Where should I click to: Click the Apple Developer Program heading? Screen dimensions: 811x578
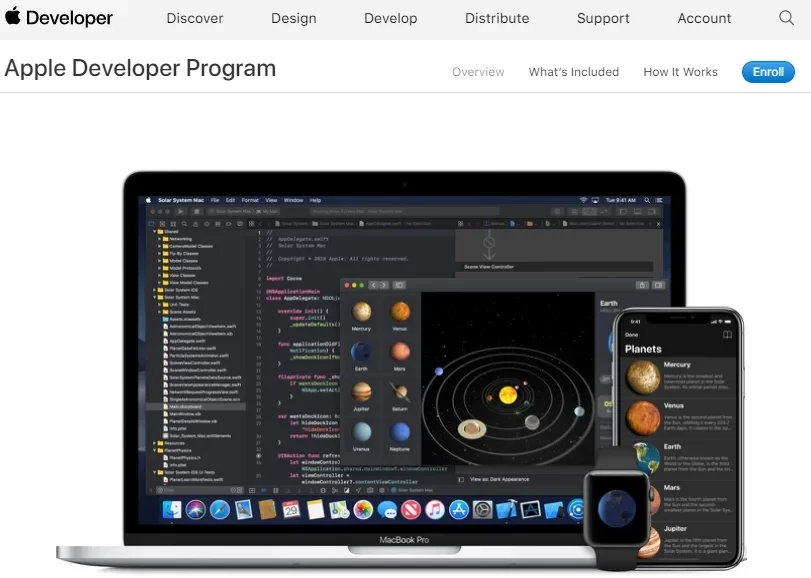pos(140,69)
